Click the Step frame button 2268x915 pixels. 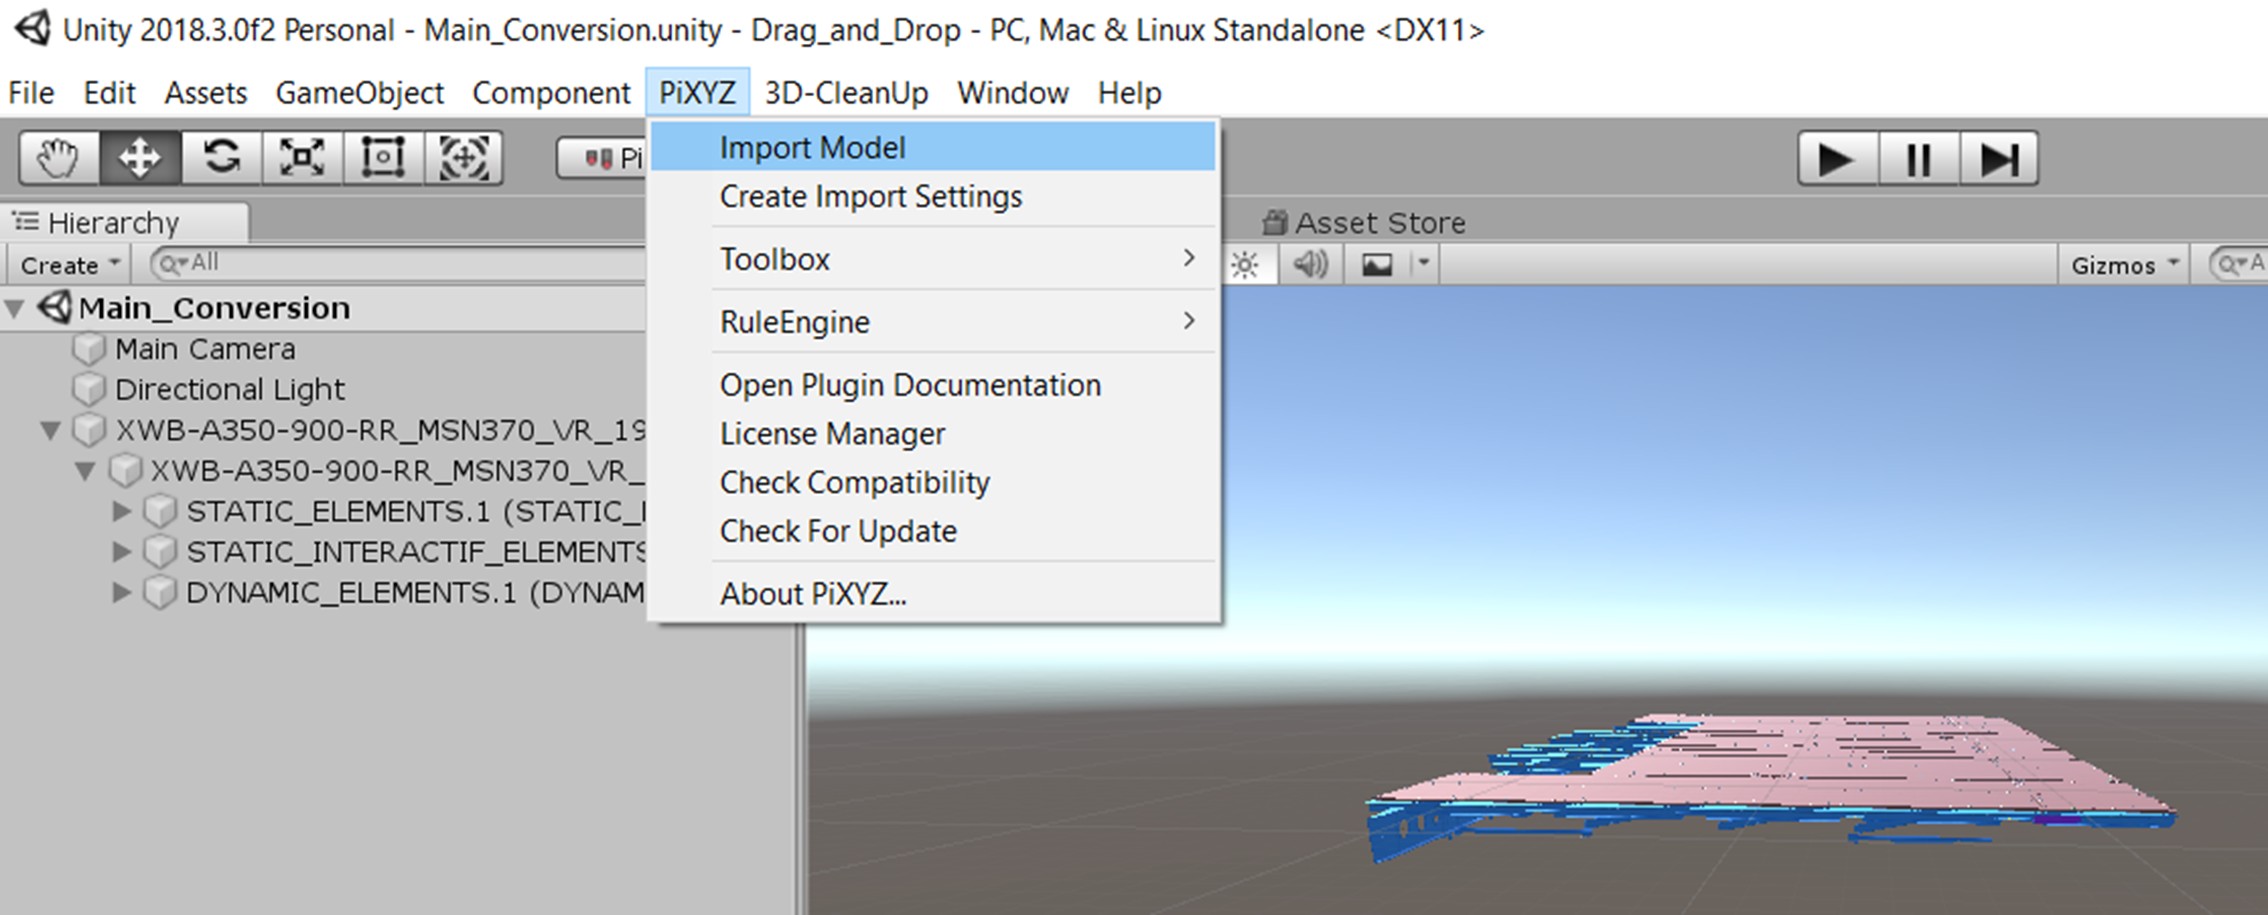1998,159
